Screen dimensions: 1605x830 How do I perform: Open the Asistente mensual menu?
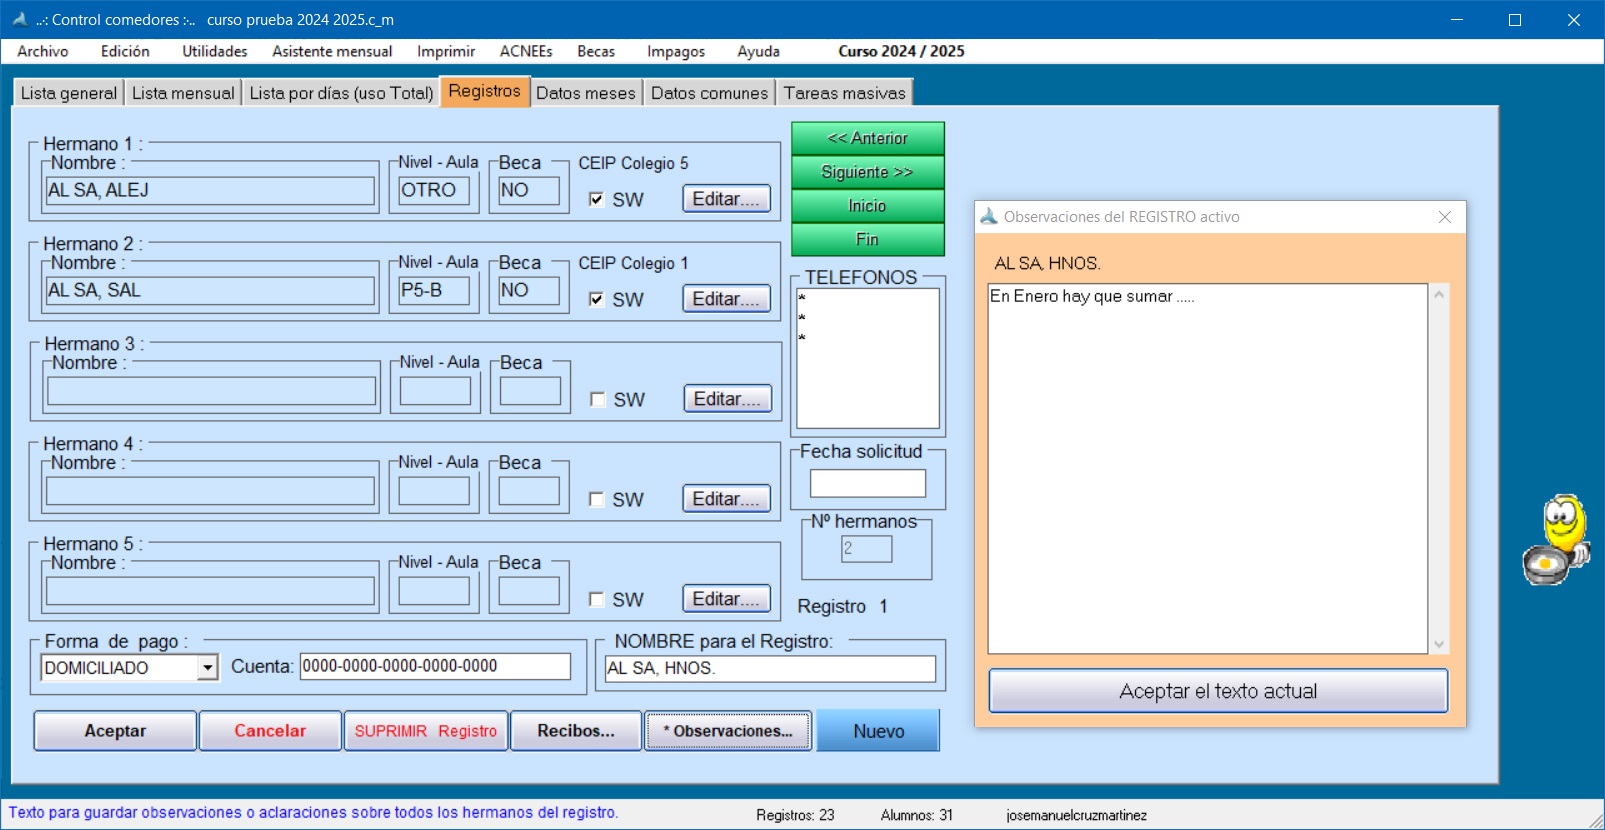pos(332,51)
